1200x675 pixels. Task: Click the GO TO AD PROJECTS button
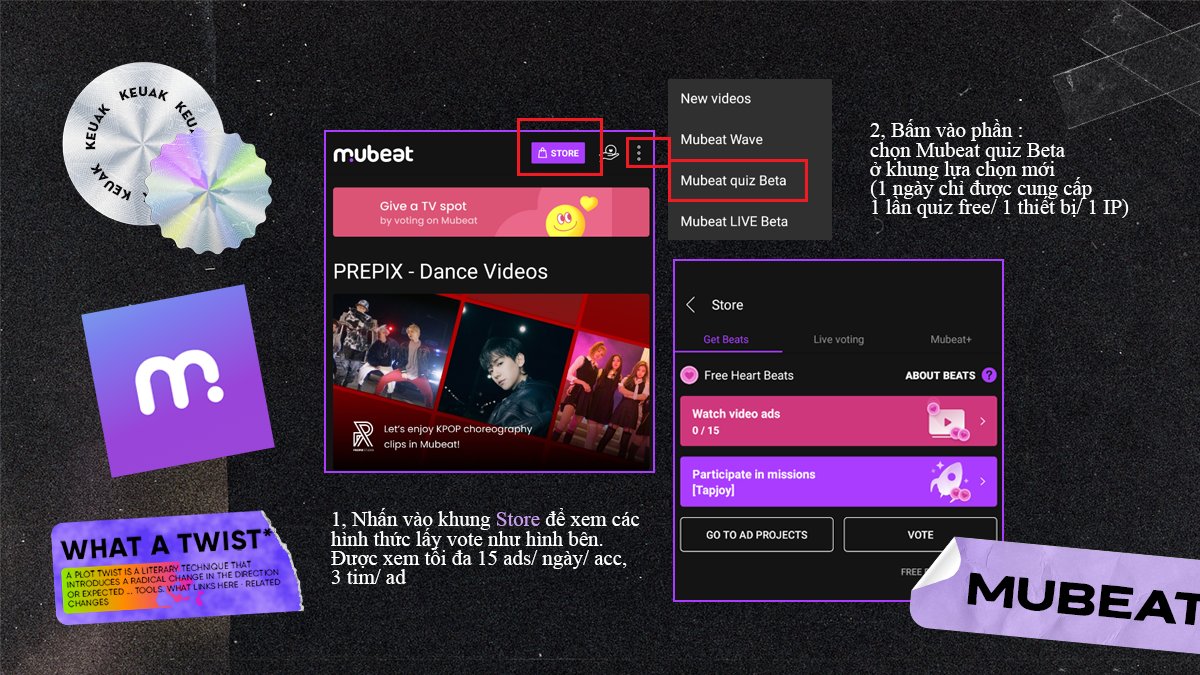755,534
